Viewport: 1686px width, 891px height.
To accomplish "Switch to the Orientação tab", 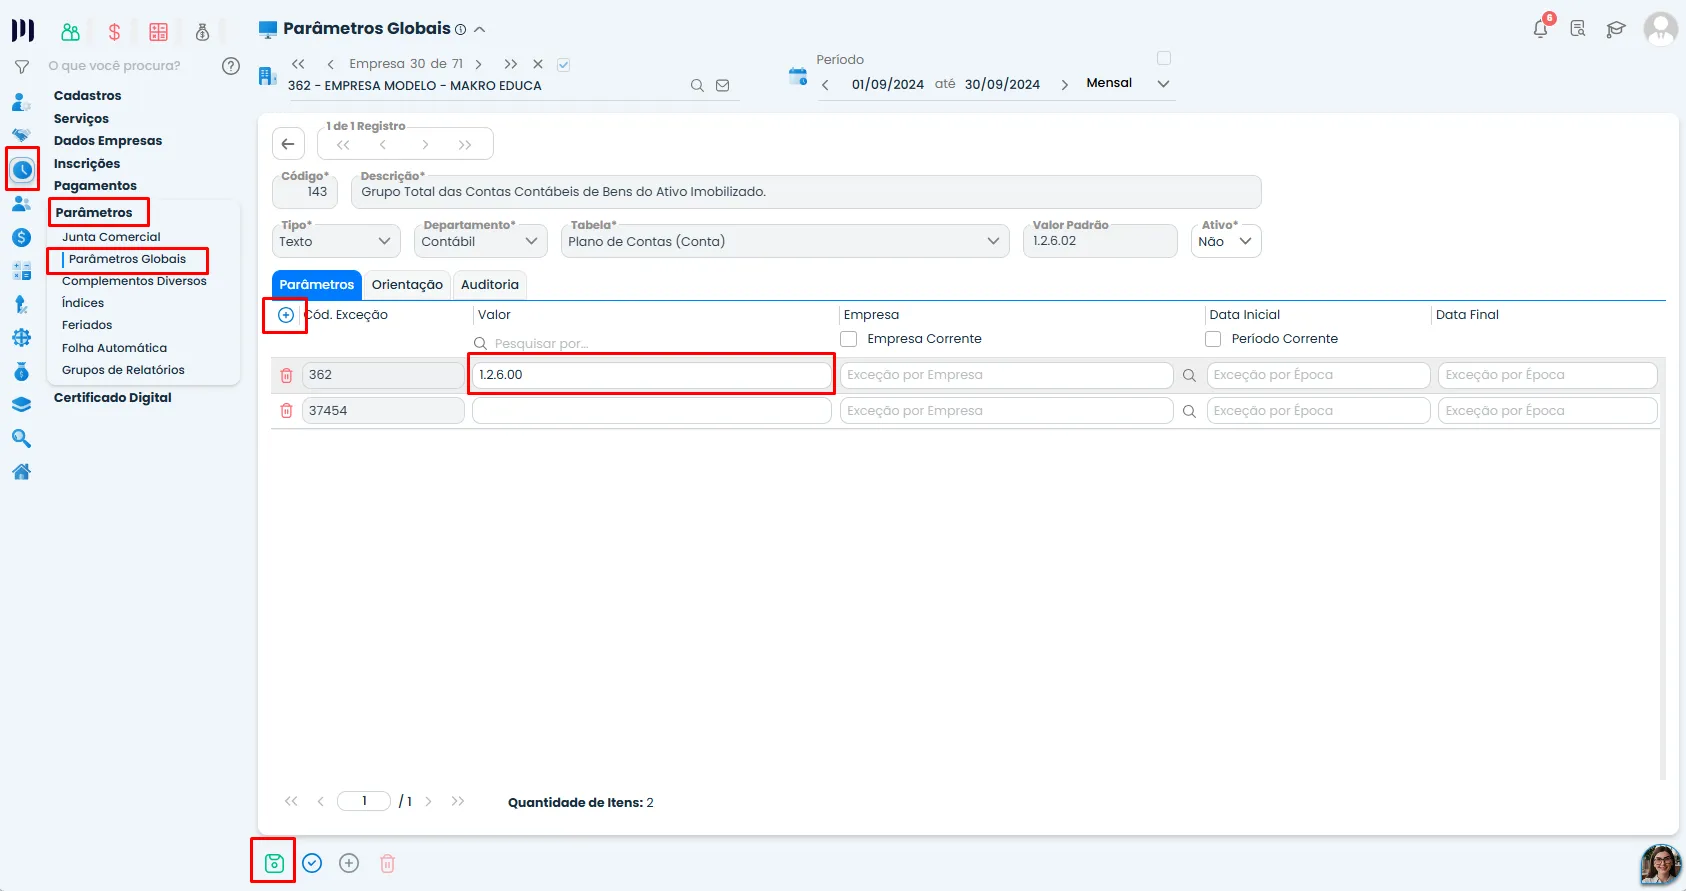I will pos(407,285).
